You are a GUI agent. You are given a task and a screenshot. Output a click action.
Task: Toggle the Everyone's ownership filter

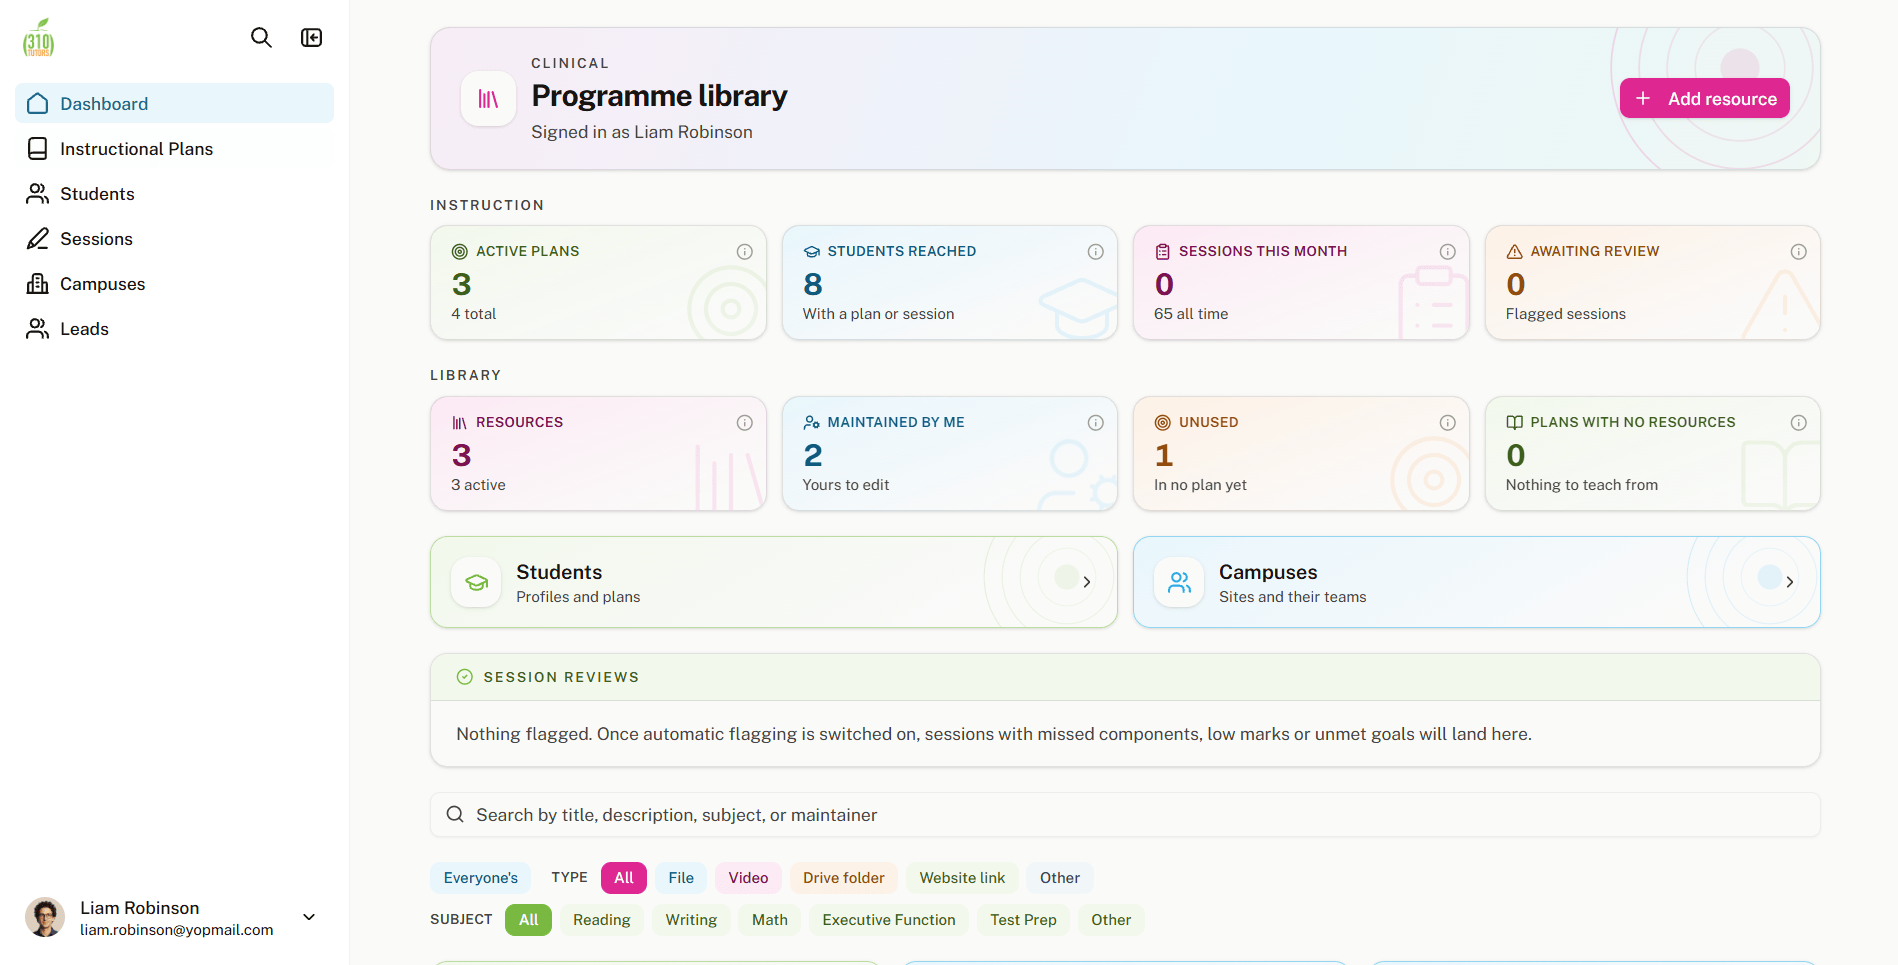click(481, 878)
